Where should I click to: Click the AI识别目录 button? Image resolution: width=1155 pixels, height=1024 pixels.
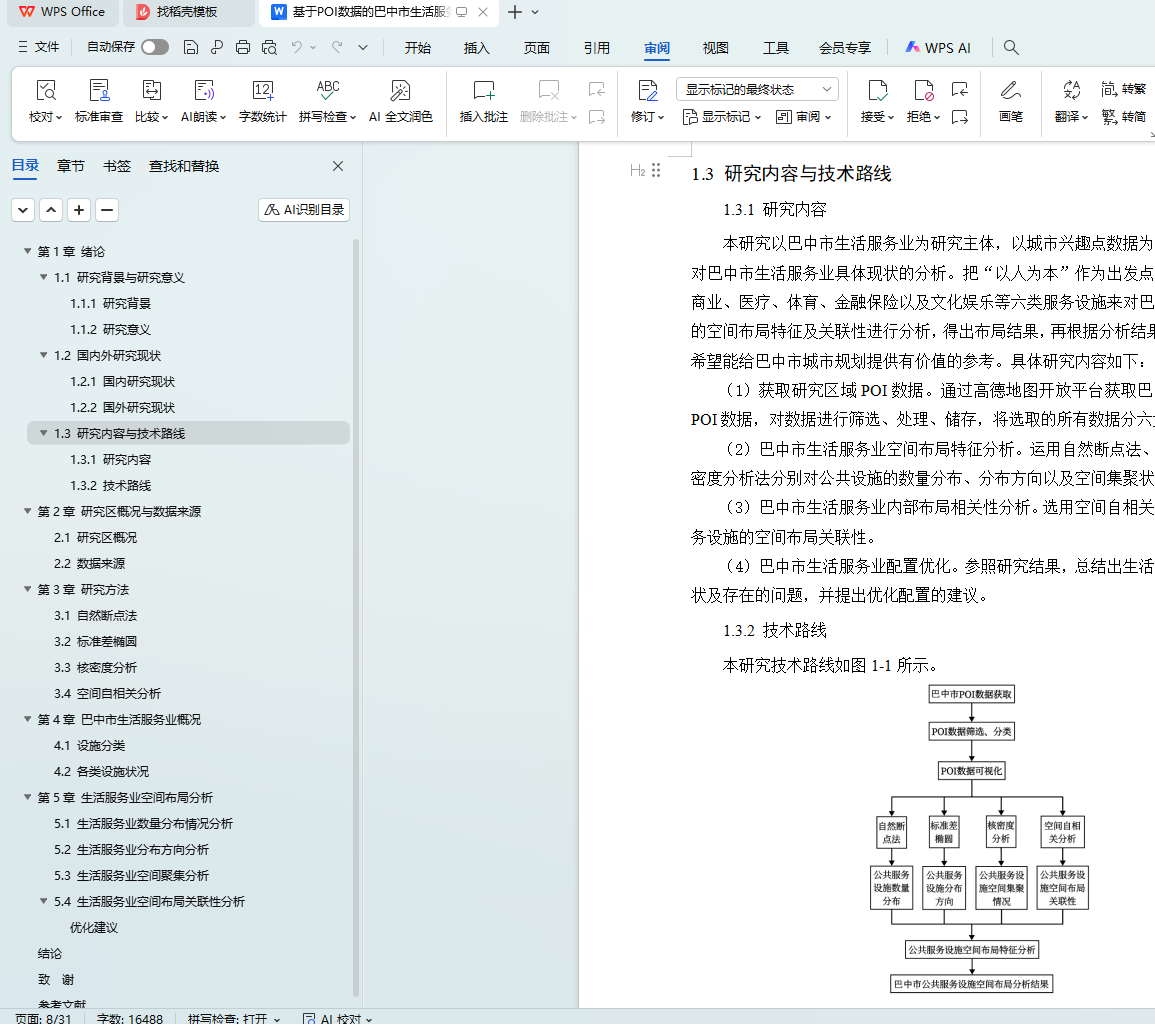305,210
